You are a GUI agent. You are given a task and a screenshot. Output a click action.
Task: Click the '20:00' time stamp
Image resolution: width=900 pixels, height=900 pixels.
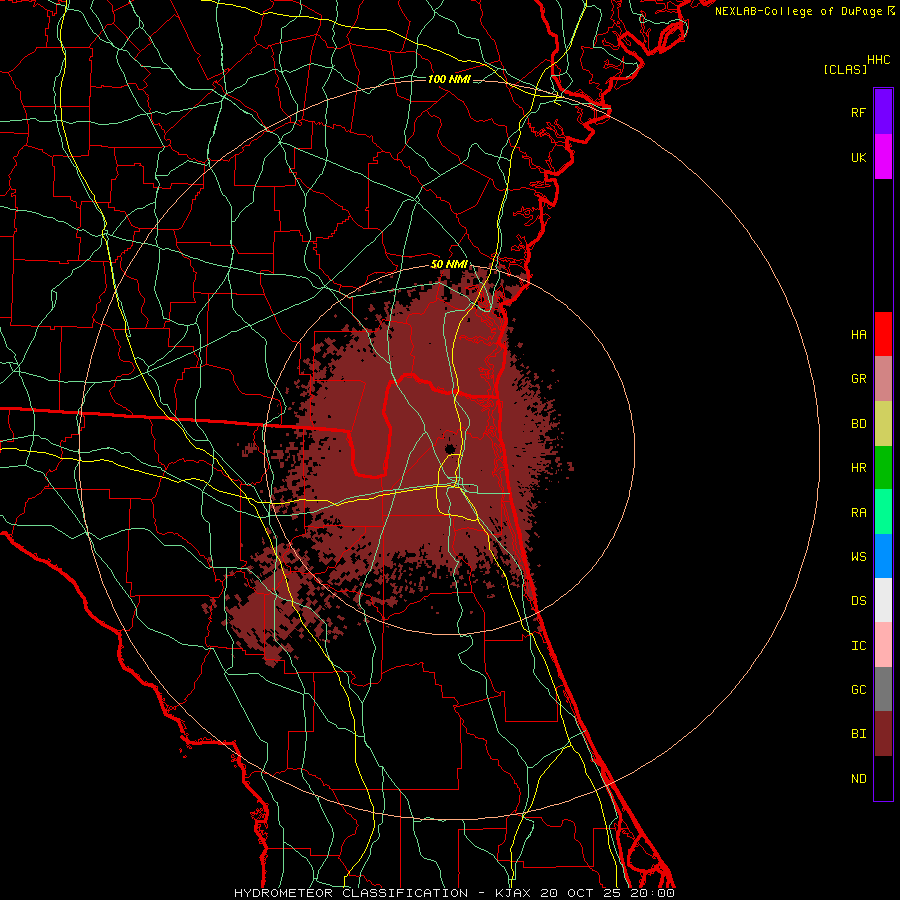652,893
